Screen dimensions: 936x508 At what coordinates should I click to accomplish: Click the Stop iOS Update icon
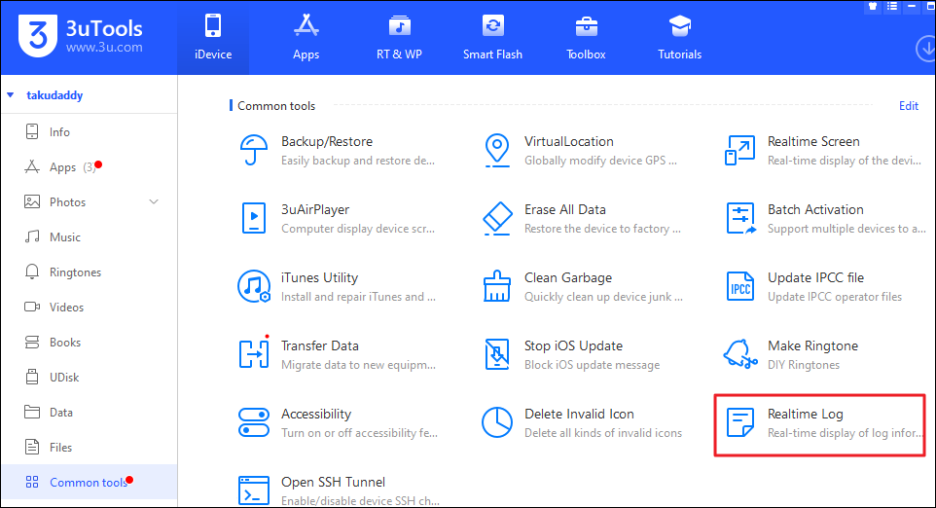coord(497,354)
